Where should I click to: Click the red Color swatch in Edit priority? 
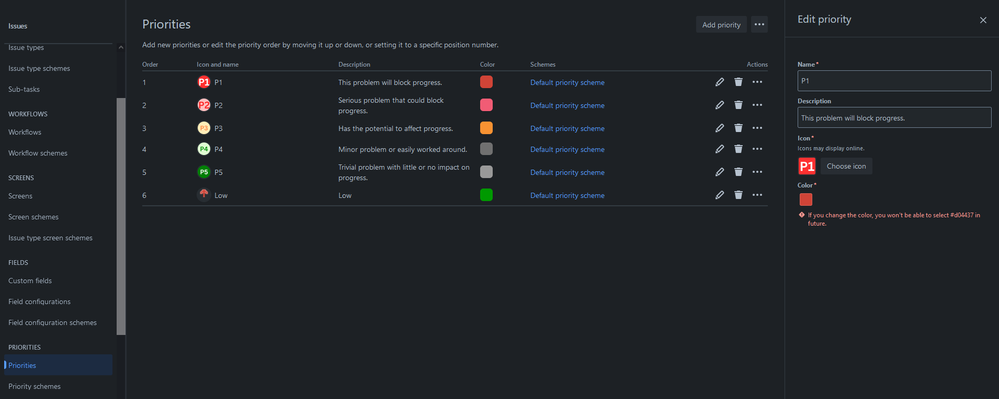(806, 200)
